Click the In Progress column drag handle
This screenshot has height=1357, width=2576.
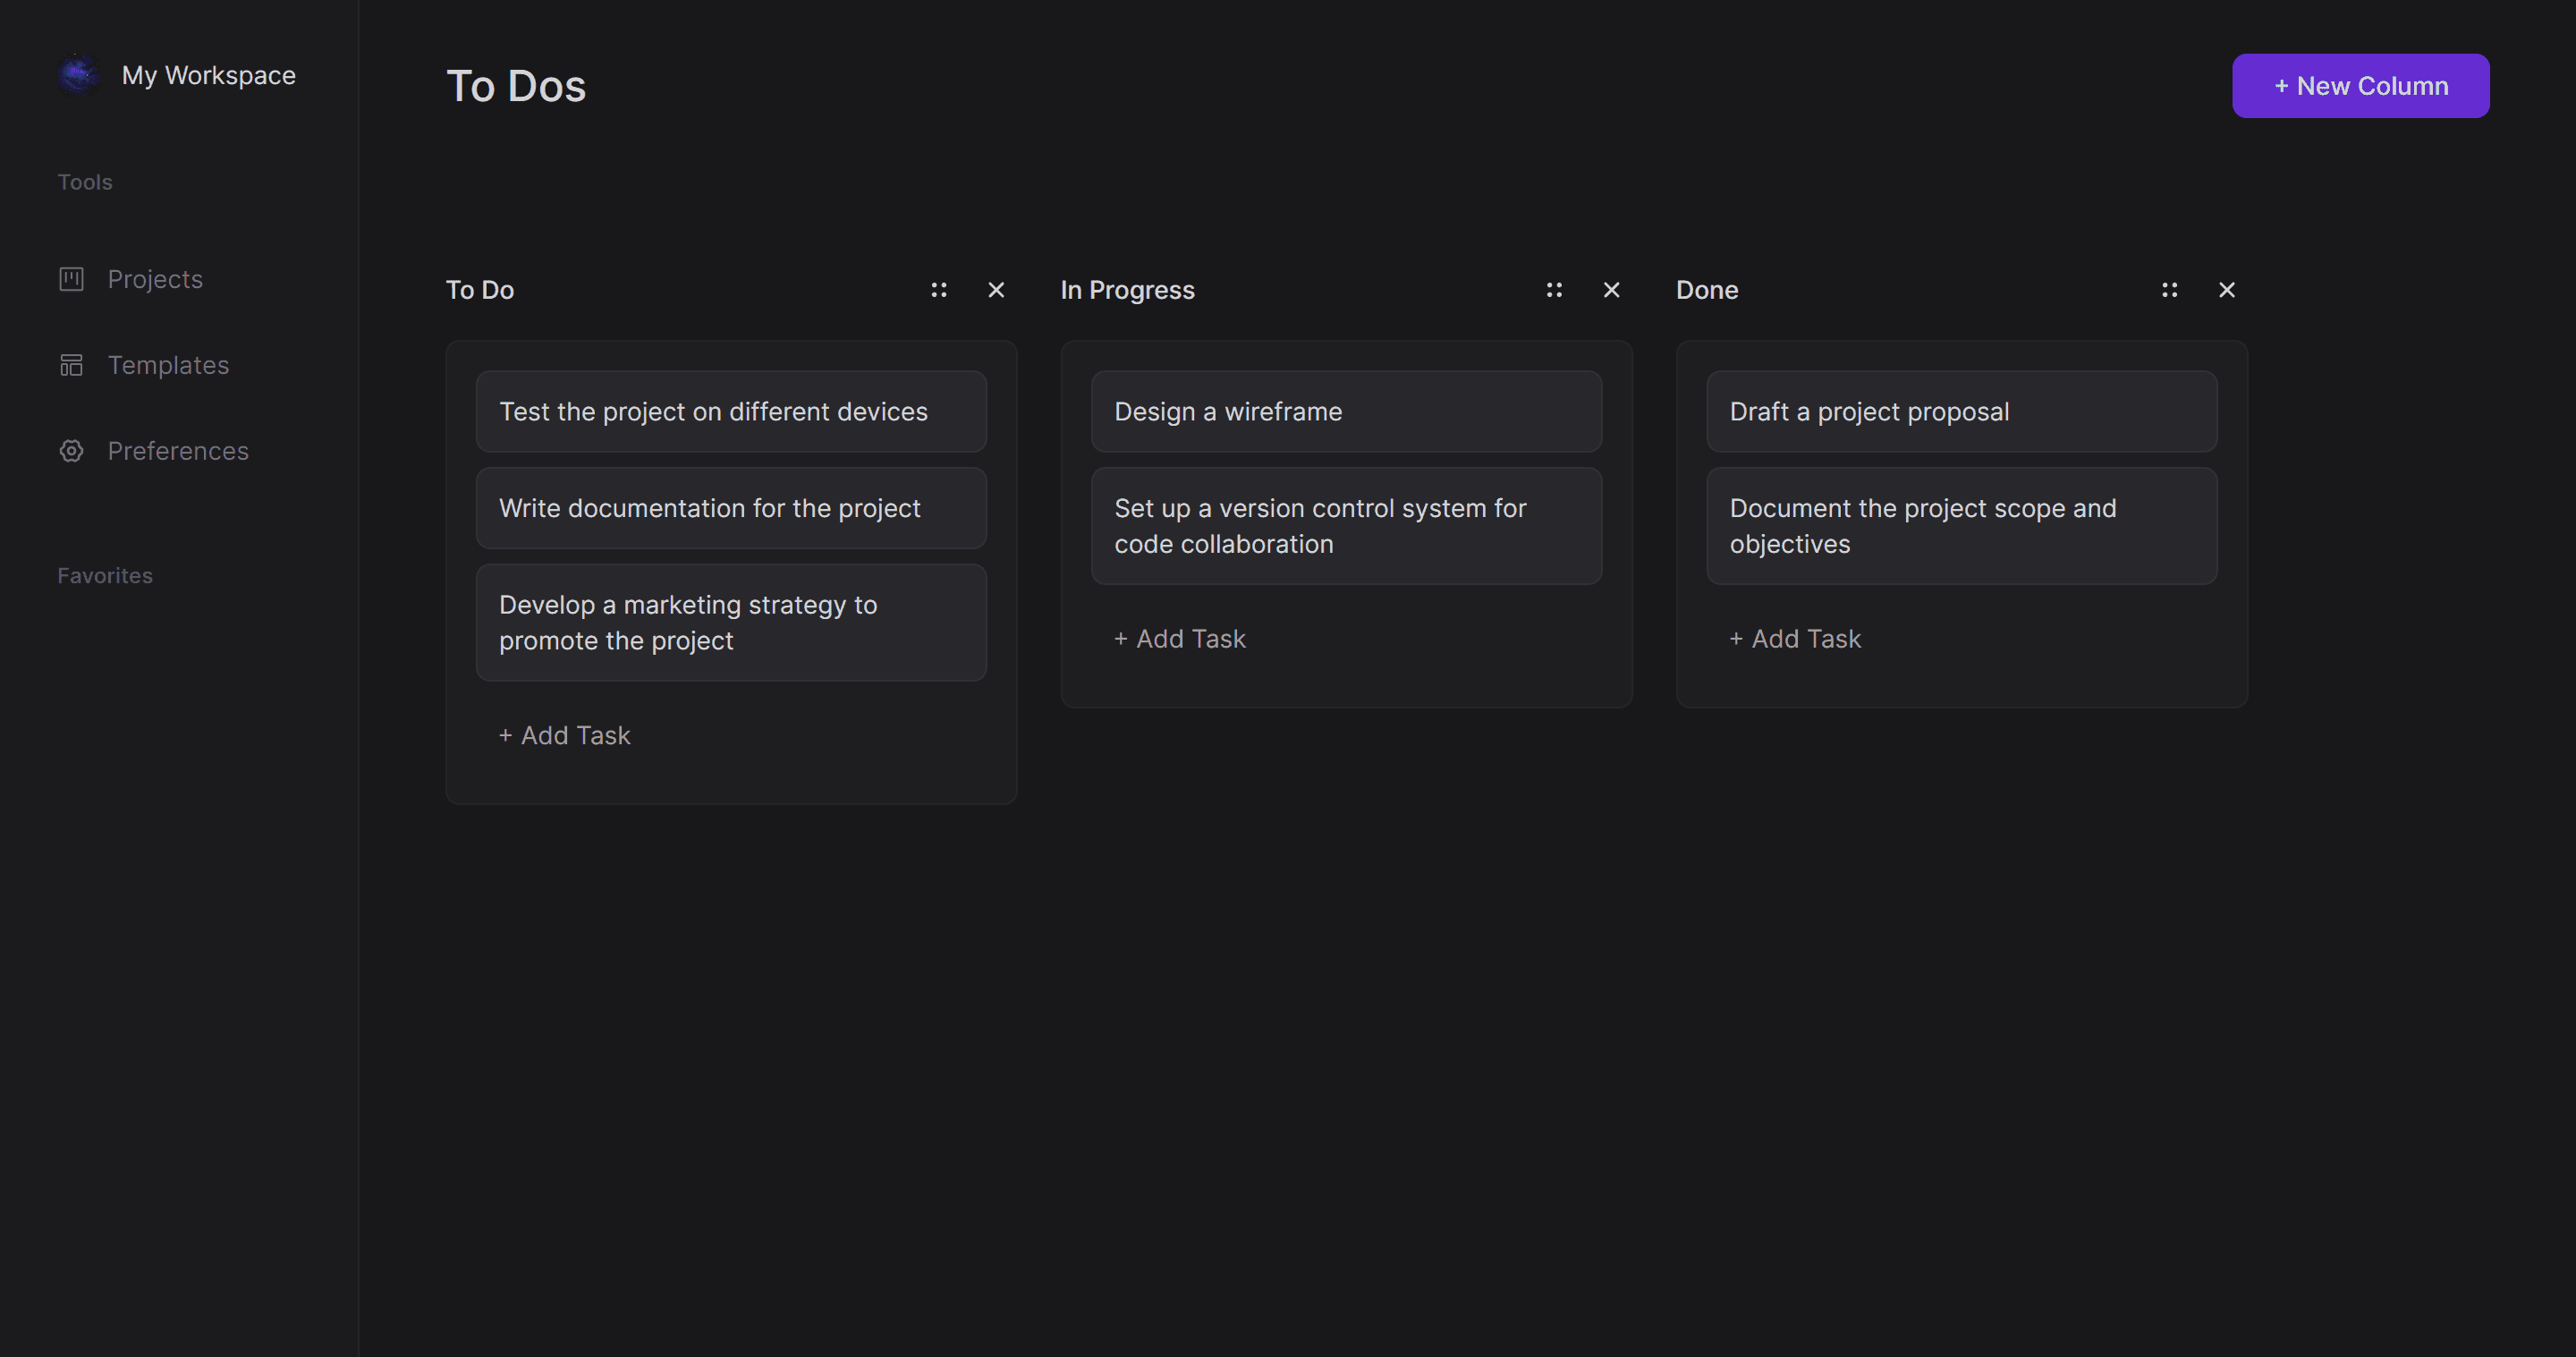[x=1553, y=290]
